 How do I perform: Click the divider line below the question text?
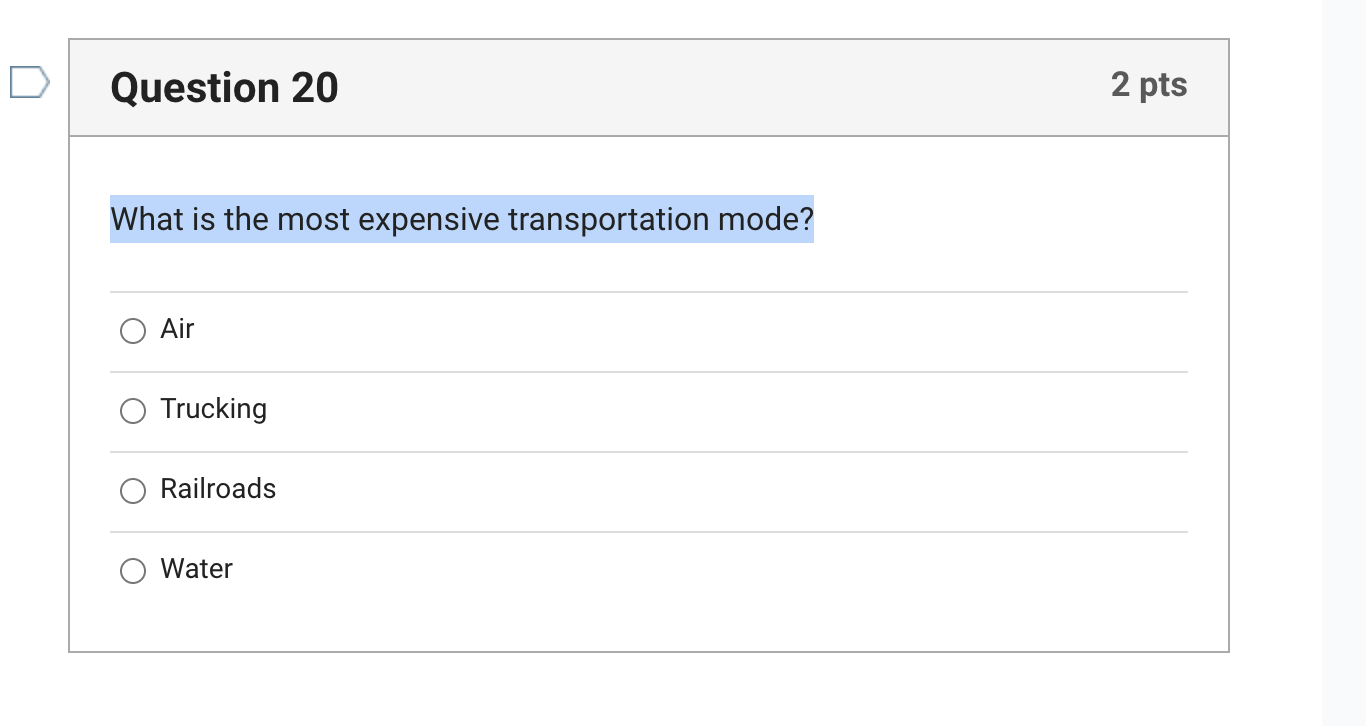pyautogui.click(x=648, y=290)
